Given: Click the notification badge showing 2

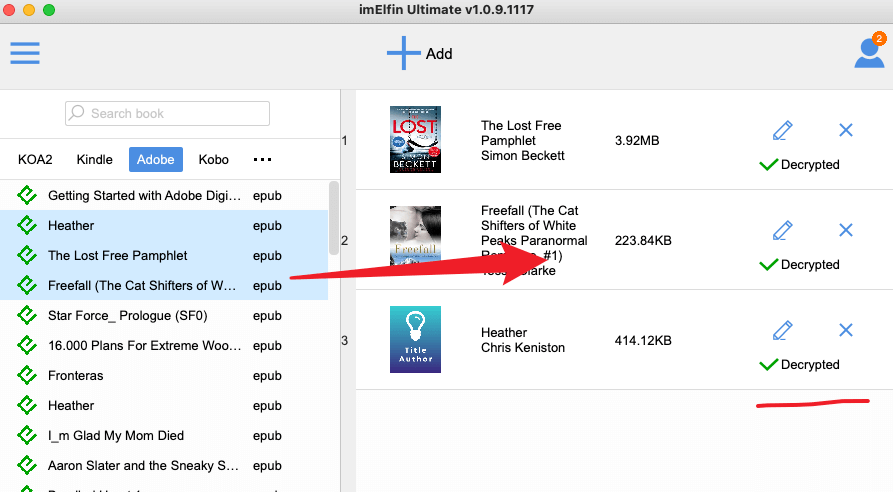Looking at the screenshot, I should 879,39.
